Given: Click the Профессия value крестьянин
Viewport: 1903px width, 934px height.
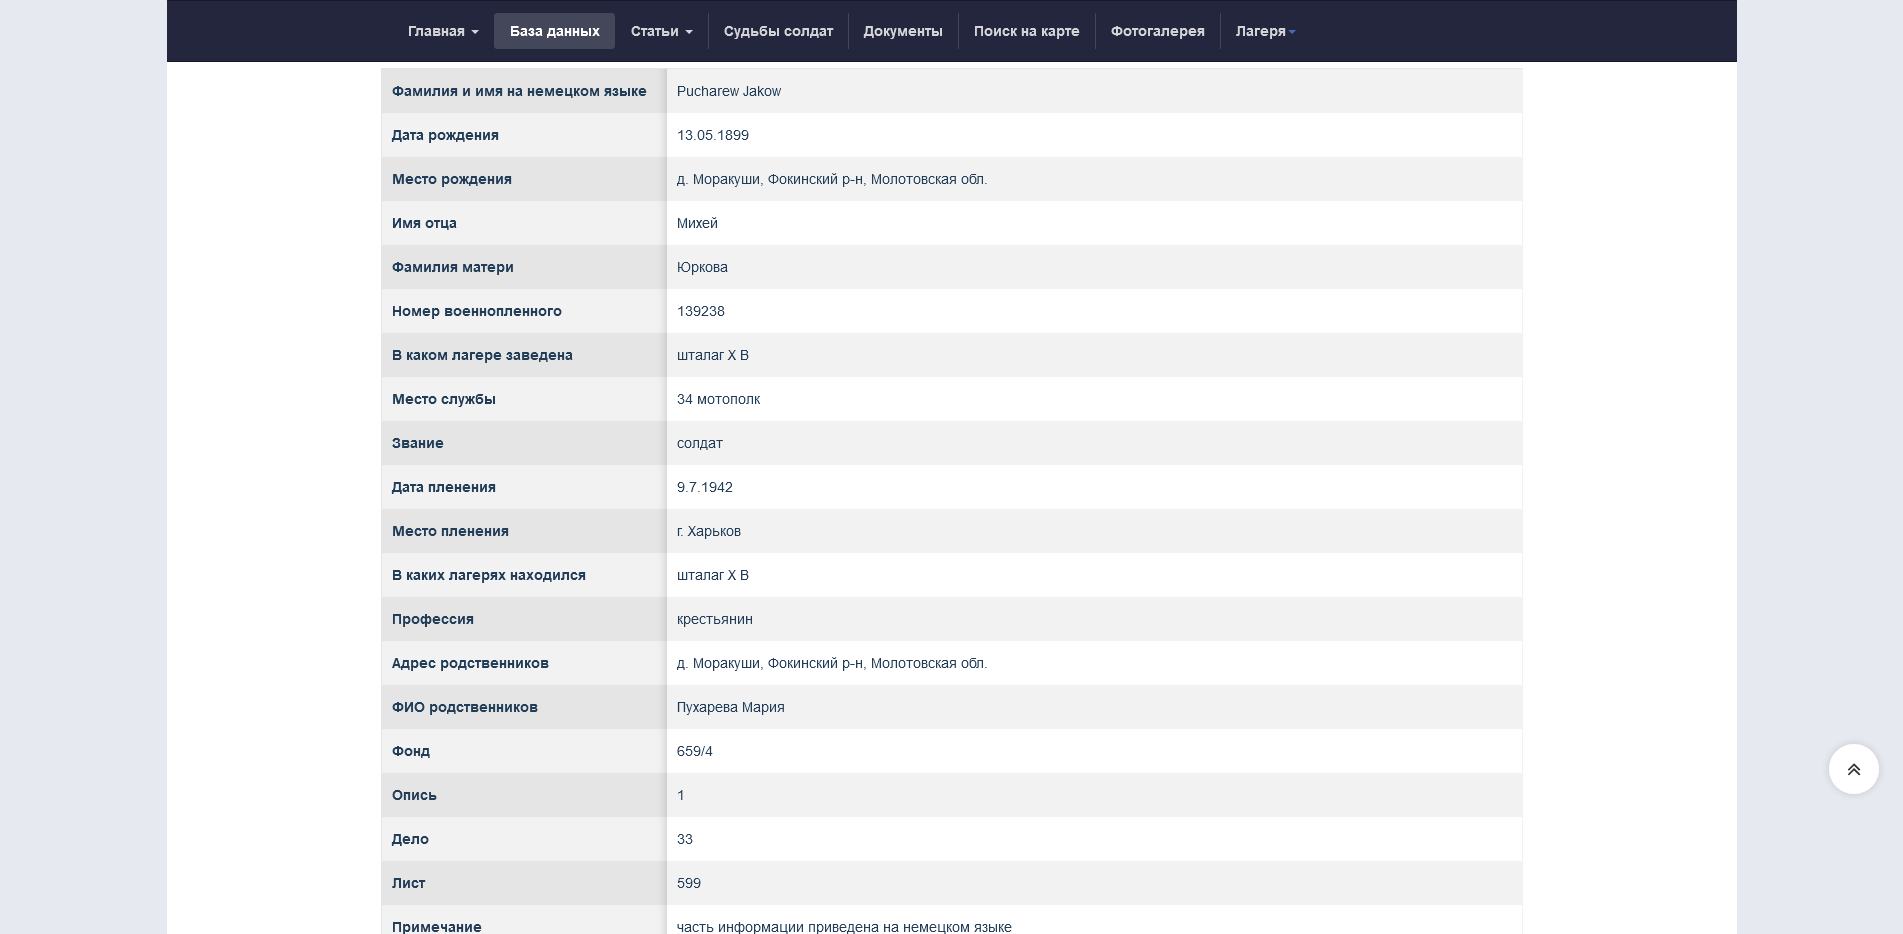Looking at the screenshot, I should pyautogui.click(x=714, y=619).
